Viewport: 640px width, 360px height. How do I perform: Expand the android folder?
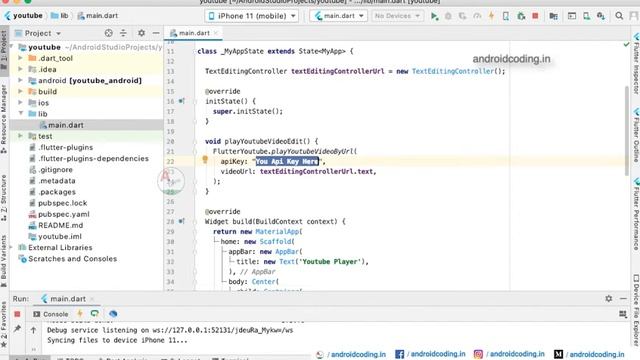(20, 80)
